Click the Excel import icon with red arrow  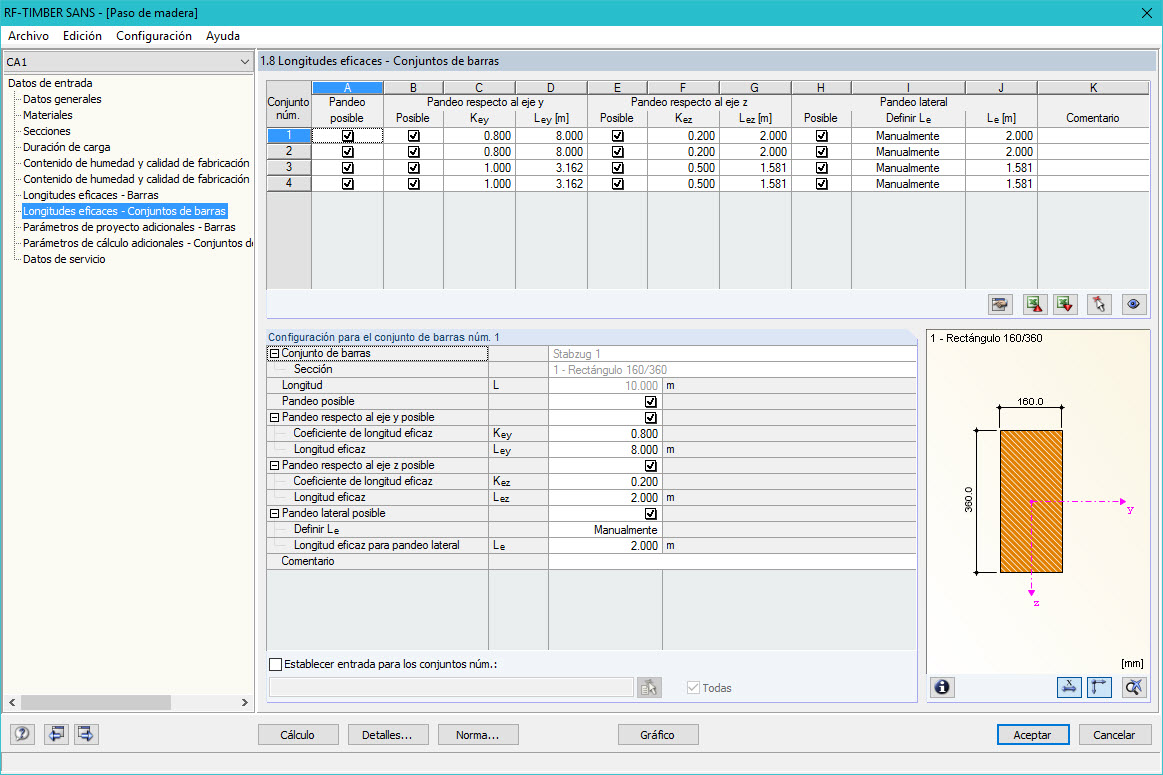pyautogui.click(x=1064, y=304)
